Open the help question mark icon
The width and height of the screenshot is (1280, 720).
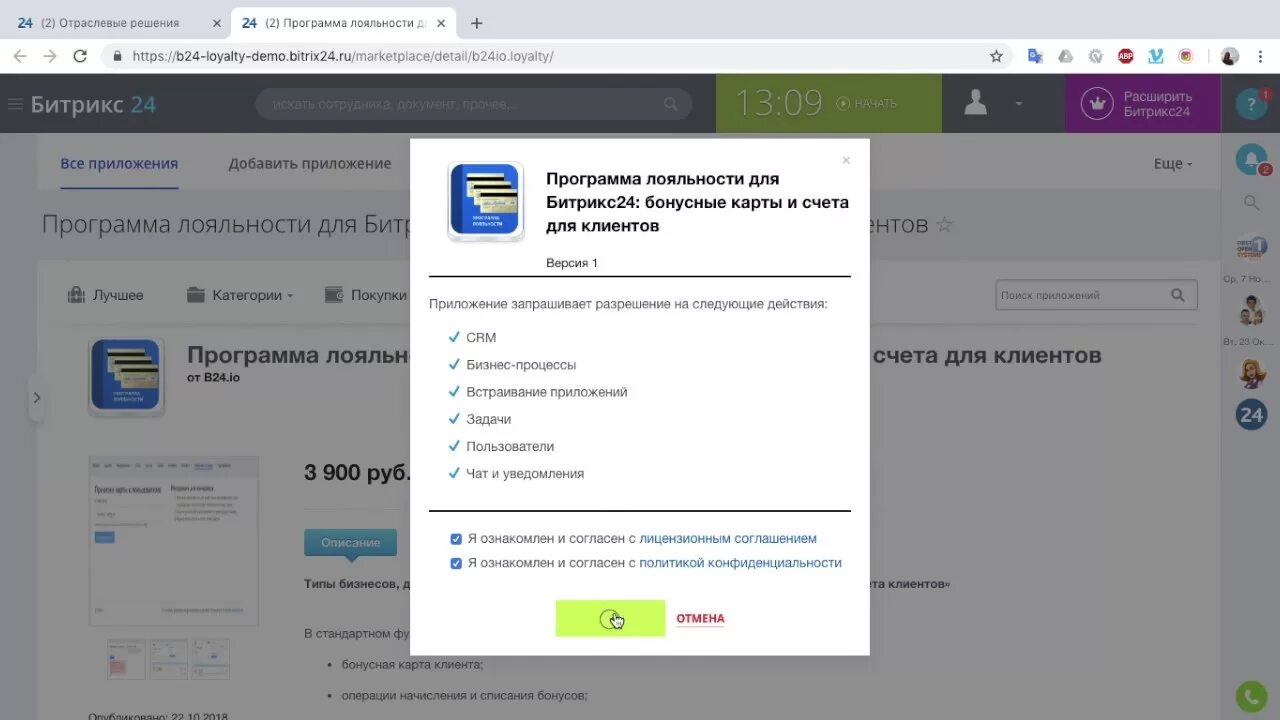pyautogui.click(x=1251, y=104)
